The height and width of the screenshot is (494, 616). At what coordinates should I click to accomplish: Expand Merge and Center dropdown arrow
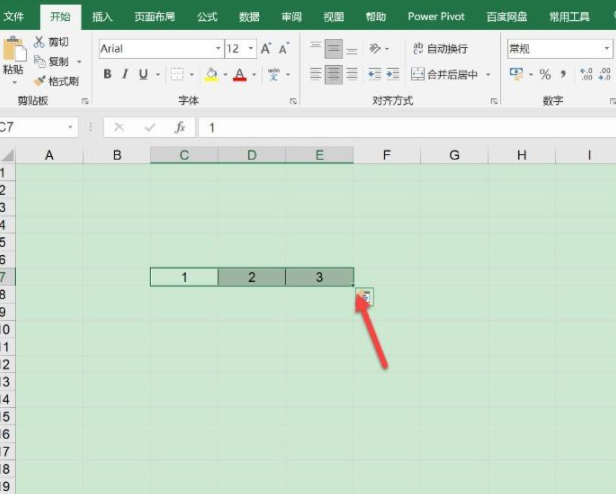click(x=488, y=74)
